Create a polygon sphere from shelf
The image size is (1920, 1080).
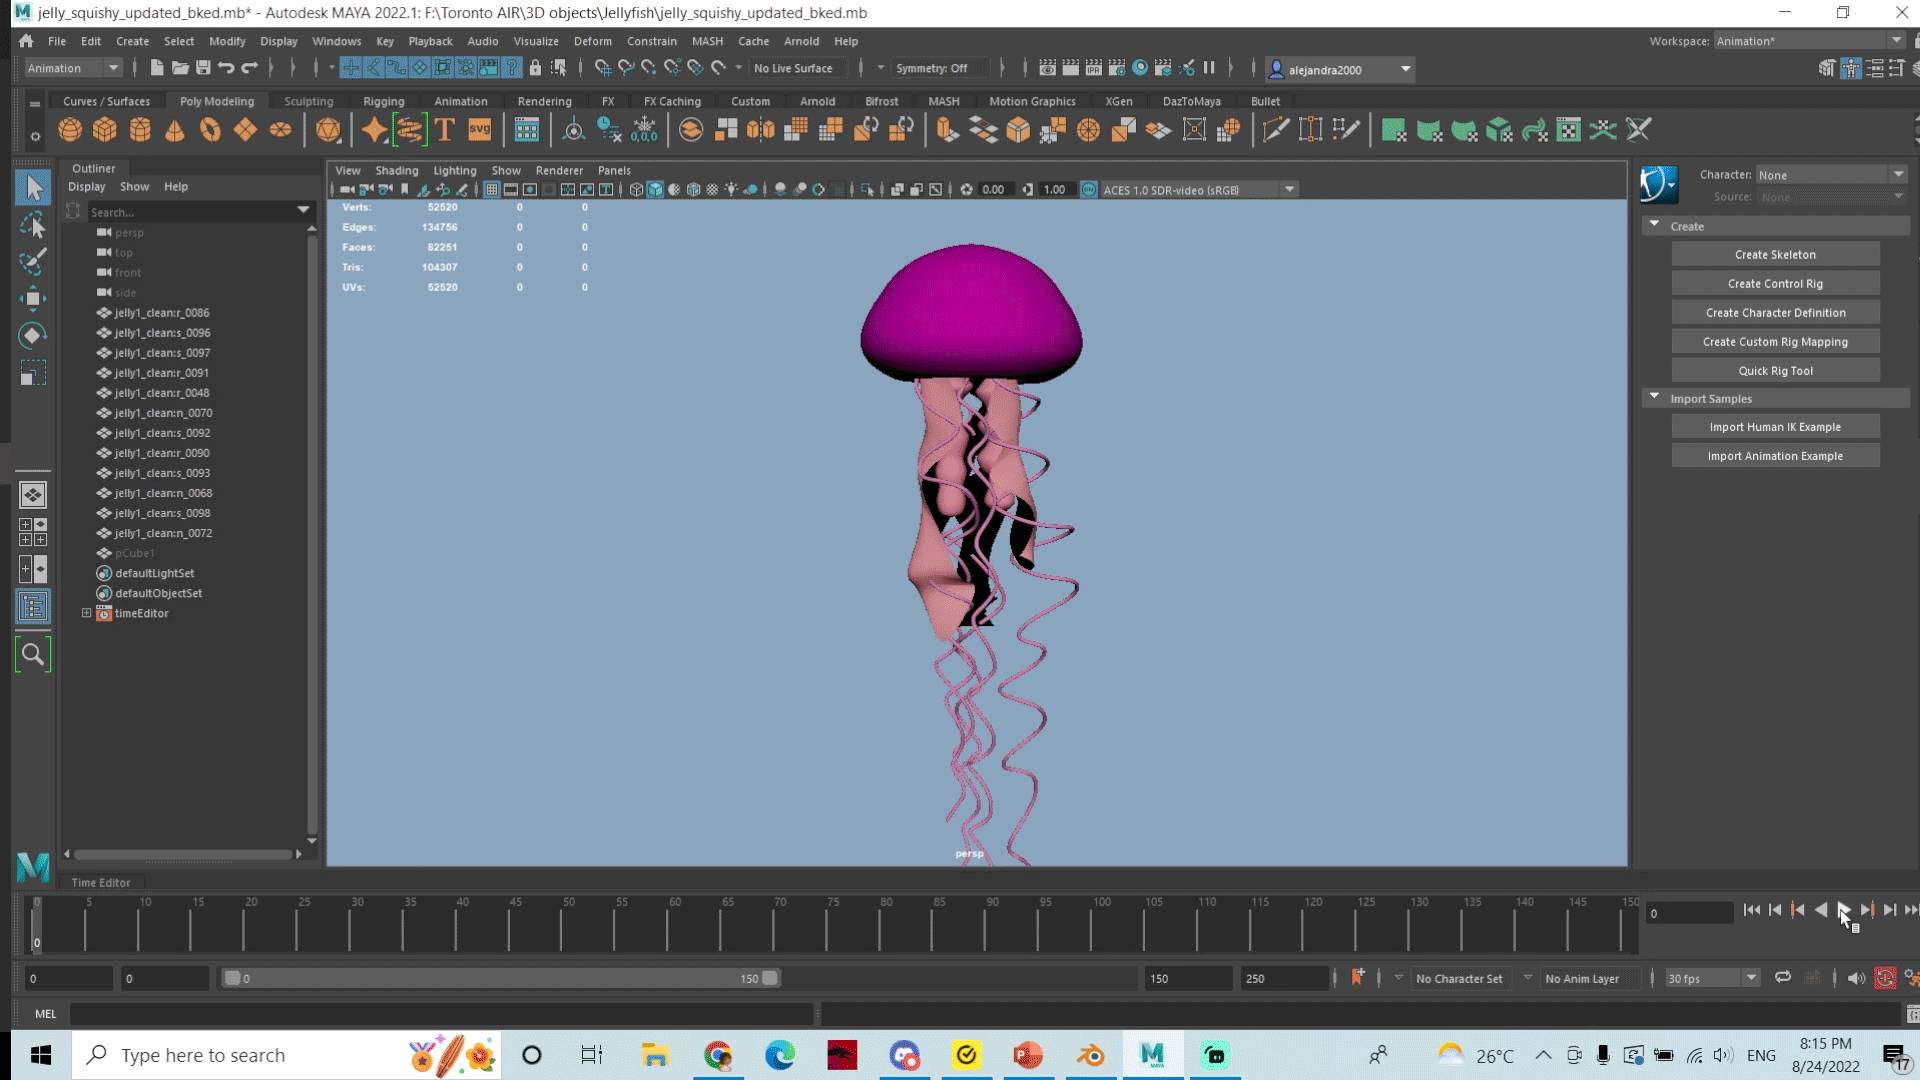coord(70,130)
